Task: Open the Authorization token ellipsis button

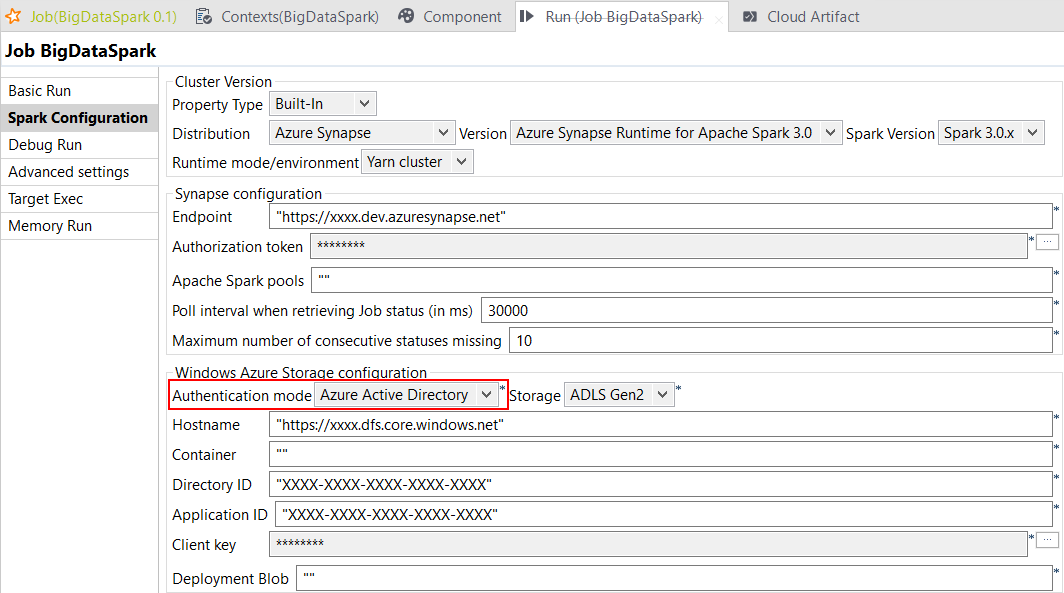Action: [x=1046, y=242]
